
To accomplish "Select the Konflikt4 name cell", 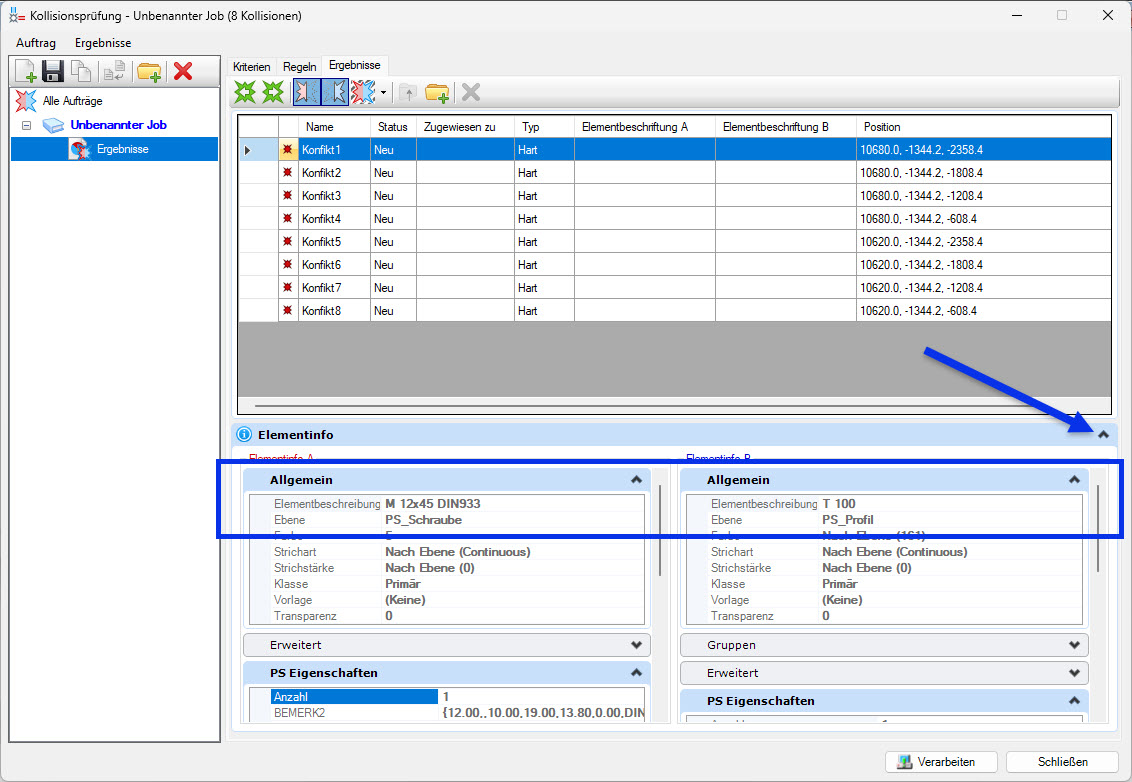I will point(334,218).
